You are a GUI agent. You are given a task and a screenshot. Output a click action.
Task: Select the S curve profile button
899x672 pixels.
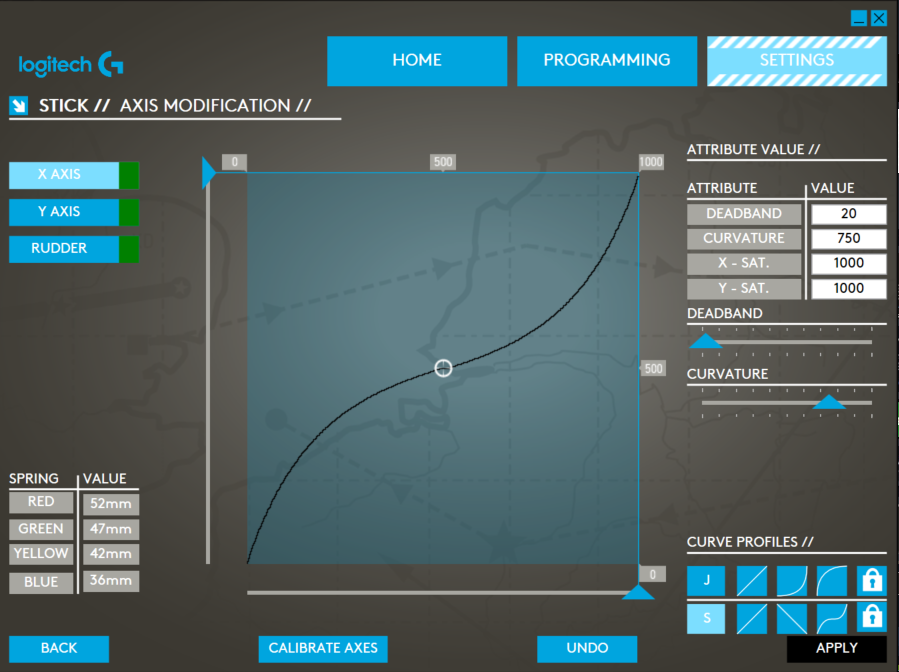706,618
